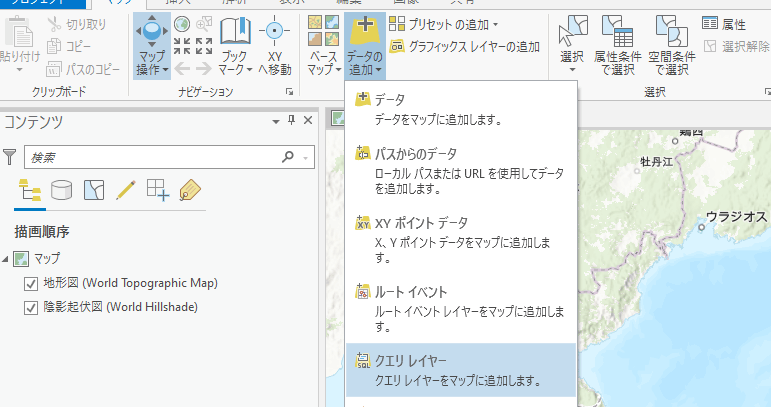Click Select By Attributes (属性条件で選択)
This screenshot has height=407, width=771.
tap(618, 45)
